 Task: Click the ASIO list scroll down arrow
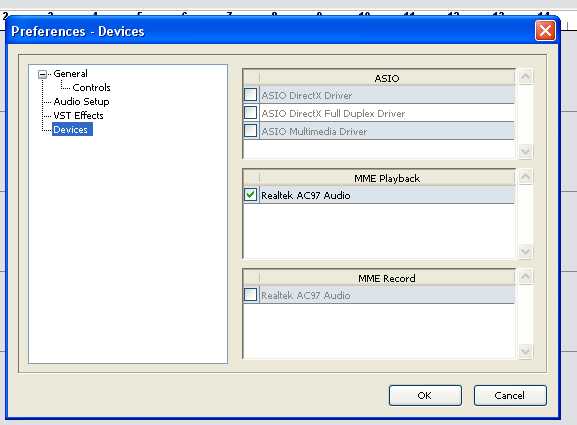(x=525, y=151)
